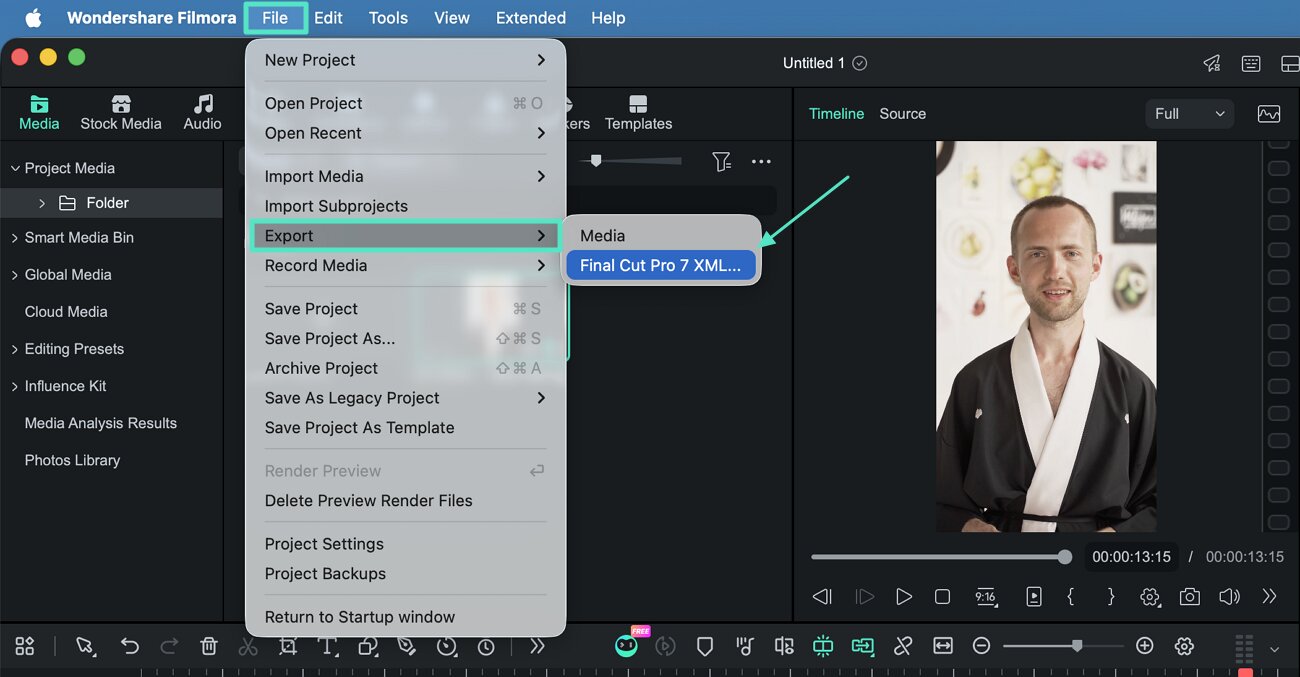The height and width of the screenshot is (677, 1300).
Task: Take a snapshot with the camera icon
Action: point(1189,597)
